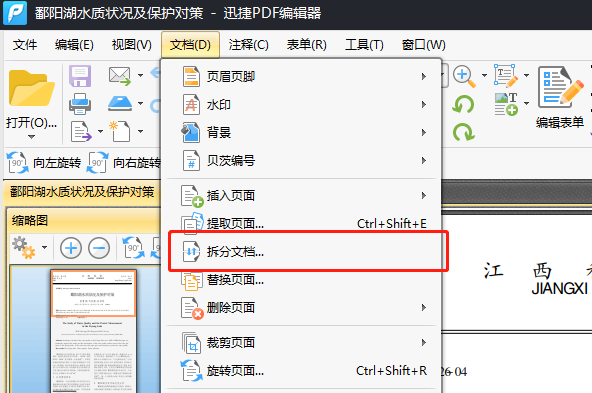The height and width of the screenshot is (393, 592).
Task: Open the zoom magnifier dropdown arrow
Action: pos(484,76)
